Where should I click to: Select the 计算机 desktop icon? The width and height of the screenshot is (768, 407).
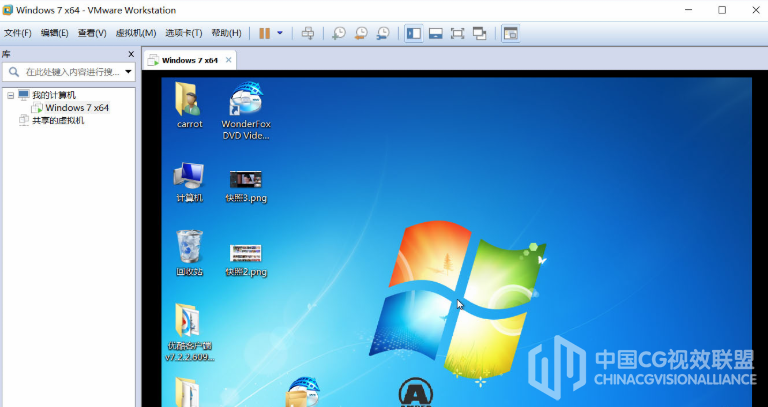click(x=190, y=182)
